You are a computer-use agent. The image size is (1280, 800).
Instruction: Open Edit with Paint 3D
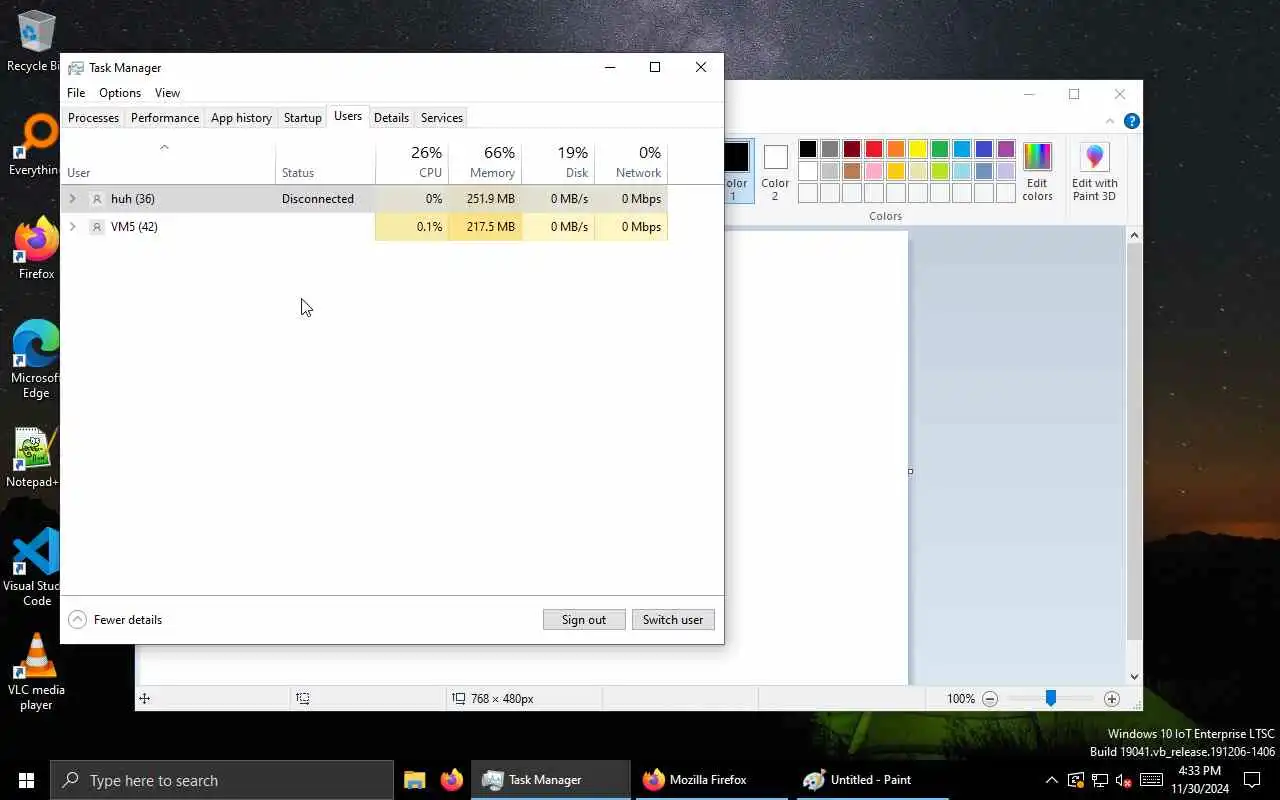click(1094, 171)
